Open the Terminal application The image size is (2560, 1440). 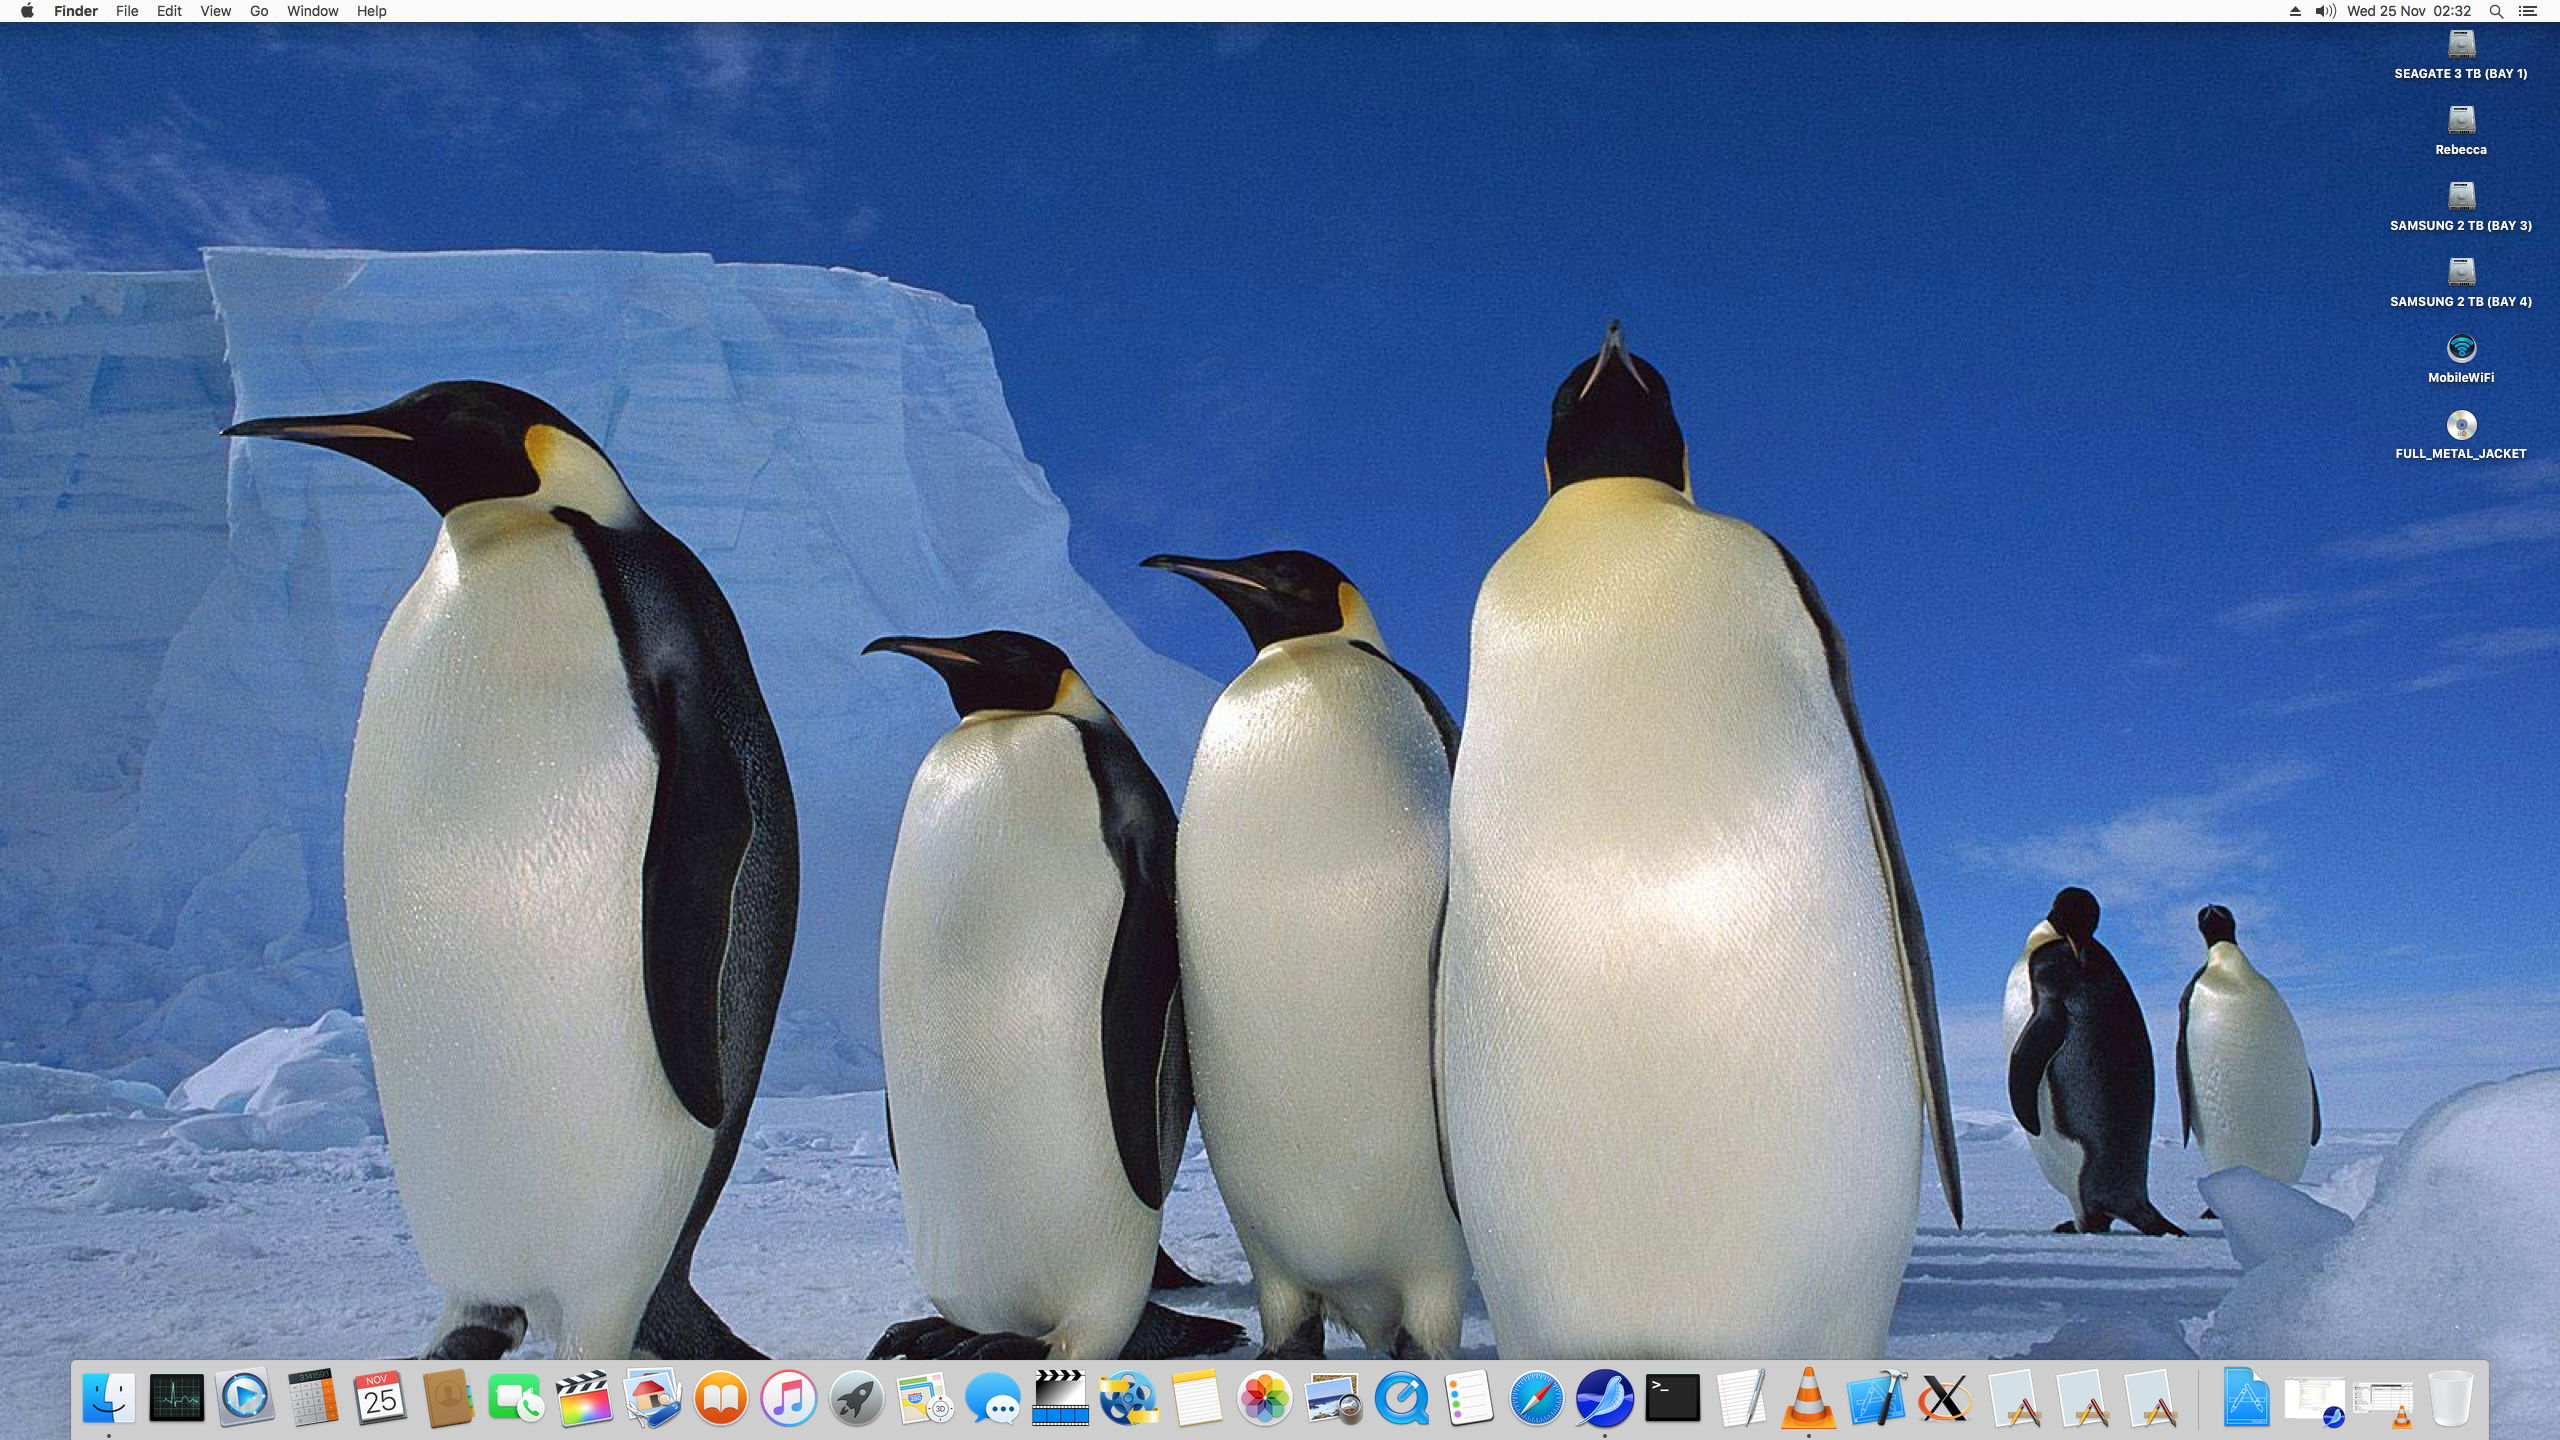[x=1673, y=1397]
